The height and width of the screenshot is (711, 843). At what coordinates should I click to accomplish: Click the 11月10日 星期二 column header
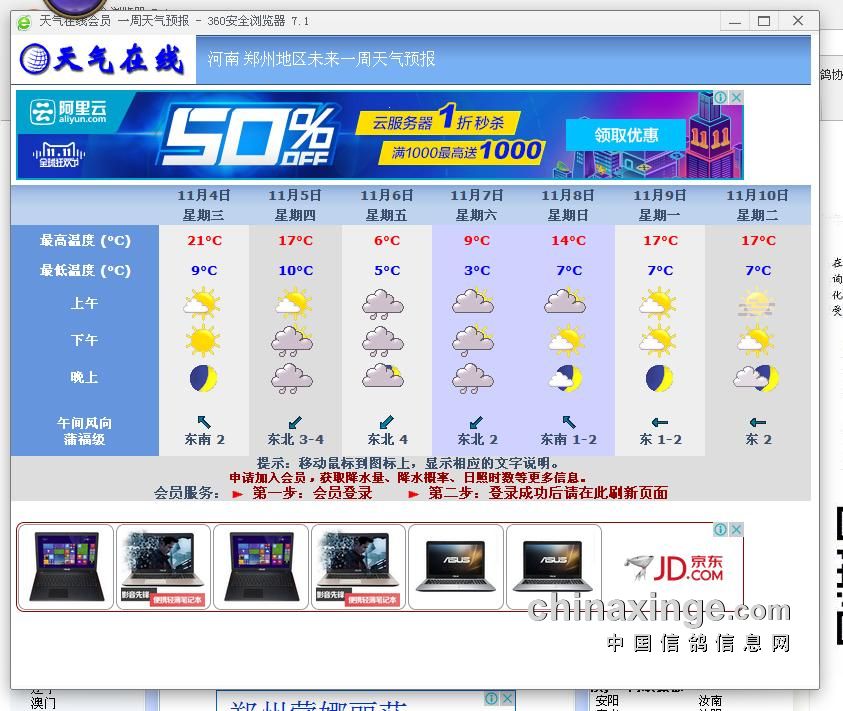(758, 205)
